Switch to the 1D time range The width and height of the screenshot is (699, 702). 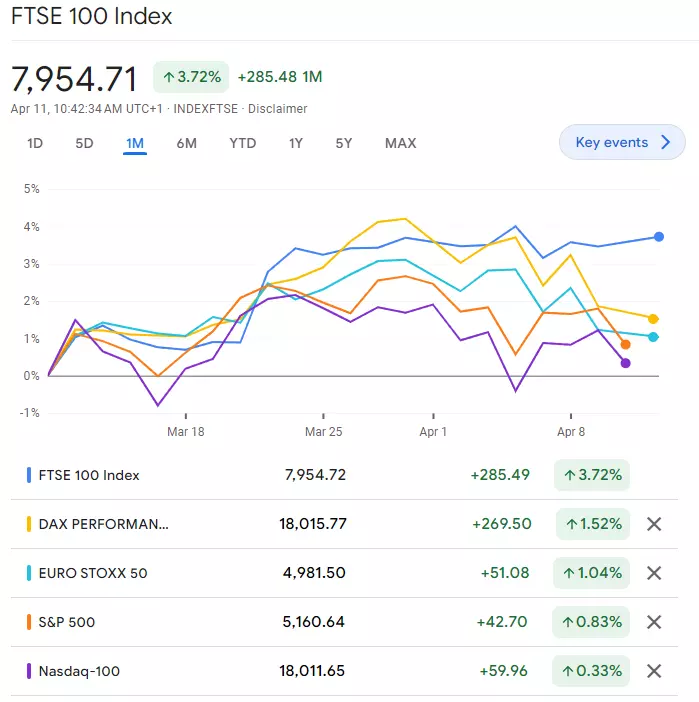click(x=35, y=143)
